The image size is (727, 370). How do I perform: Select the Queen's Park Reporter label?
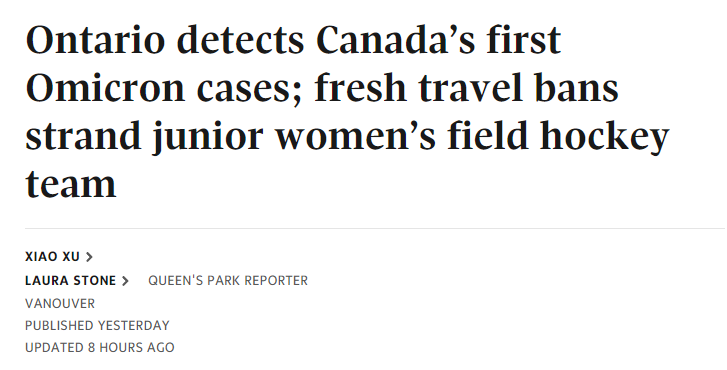228,281
